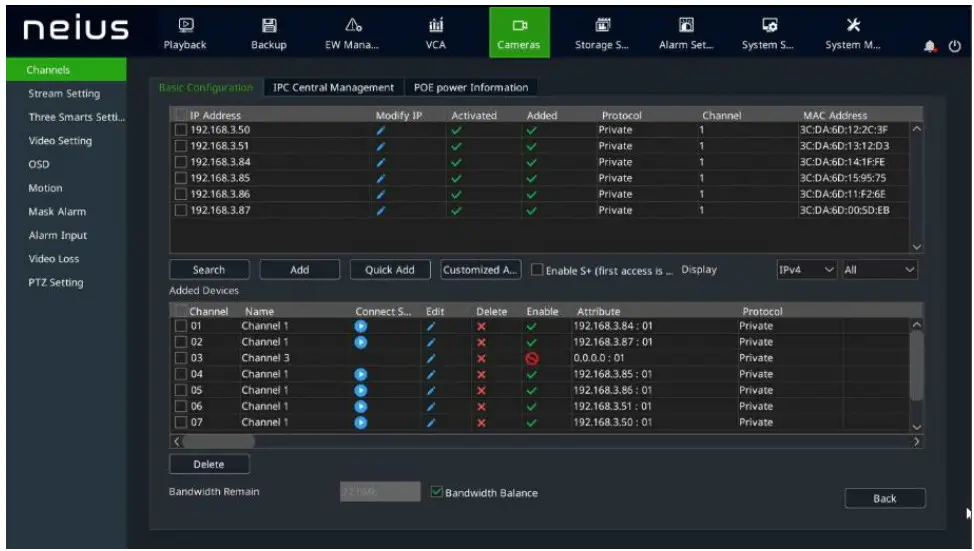
Task: Click edit pencil for channel 03
Action: [431, 358]
